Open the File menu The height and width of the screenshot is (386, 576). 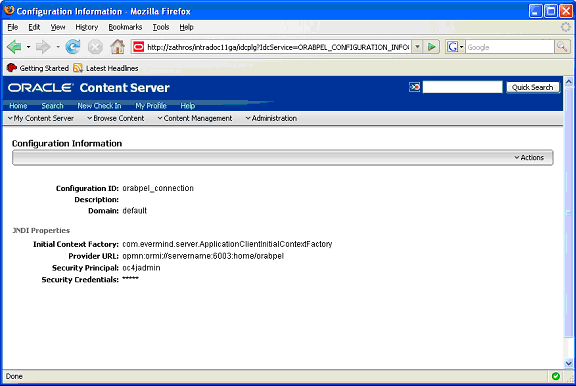pos(12,27)
